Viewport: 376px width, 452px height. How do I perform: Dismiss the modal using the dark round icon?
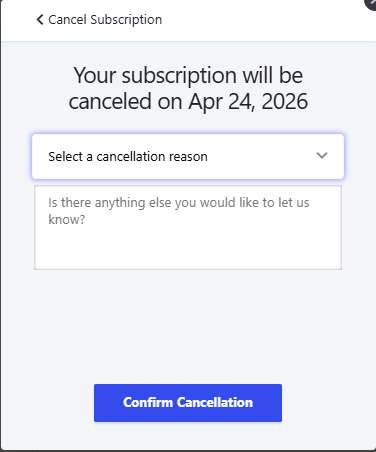[371, 4]
